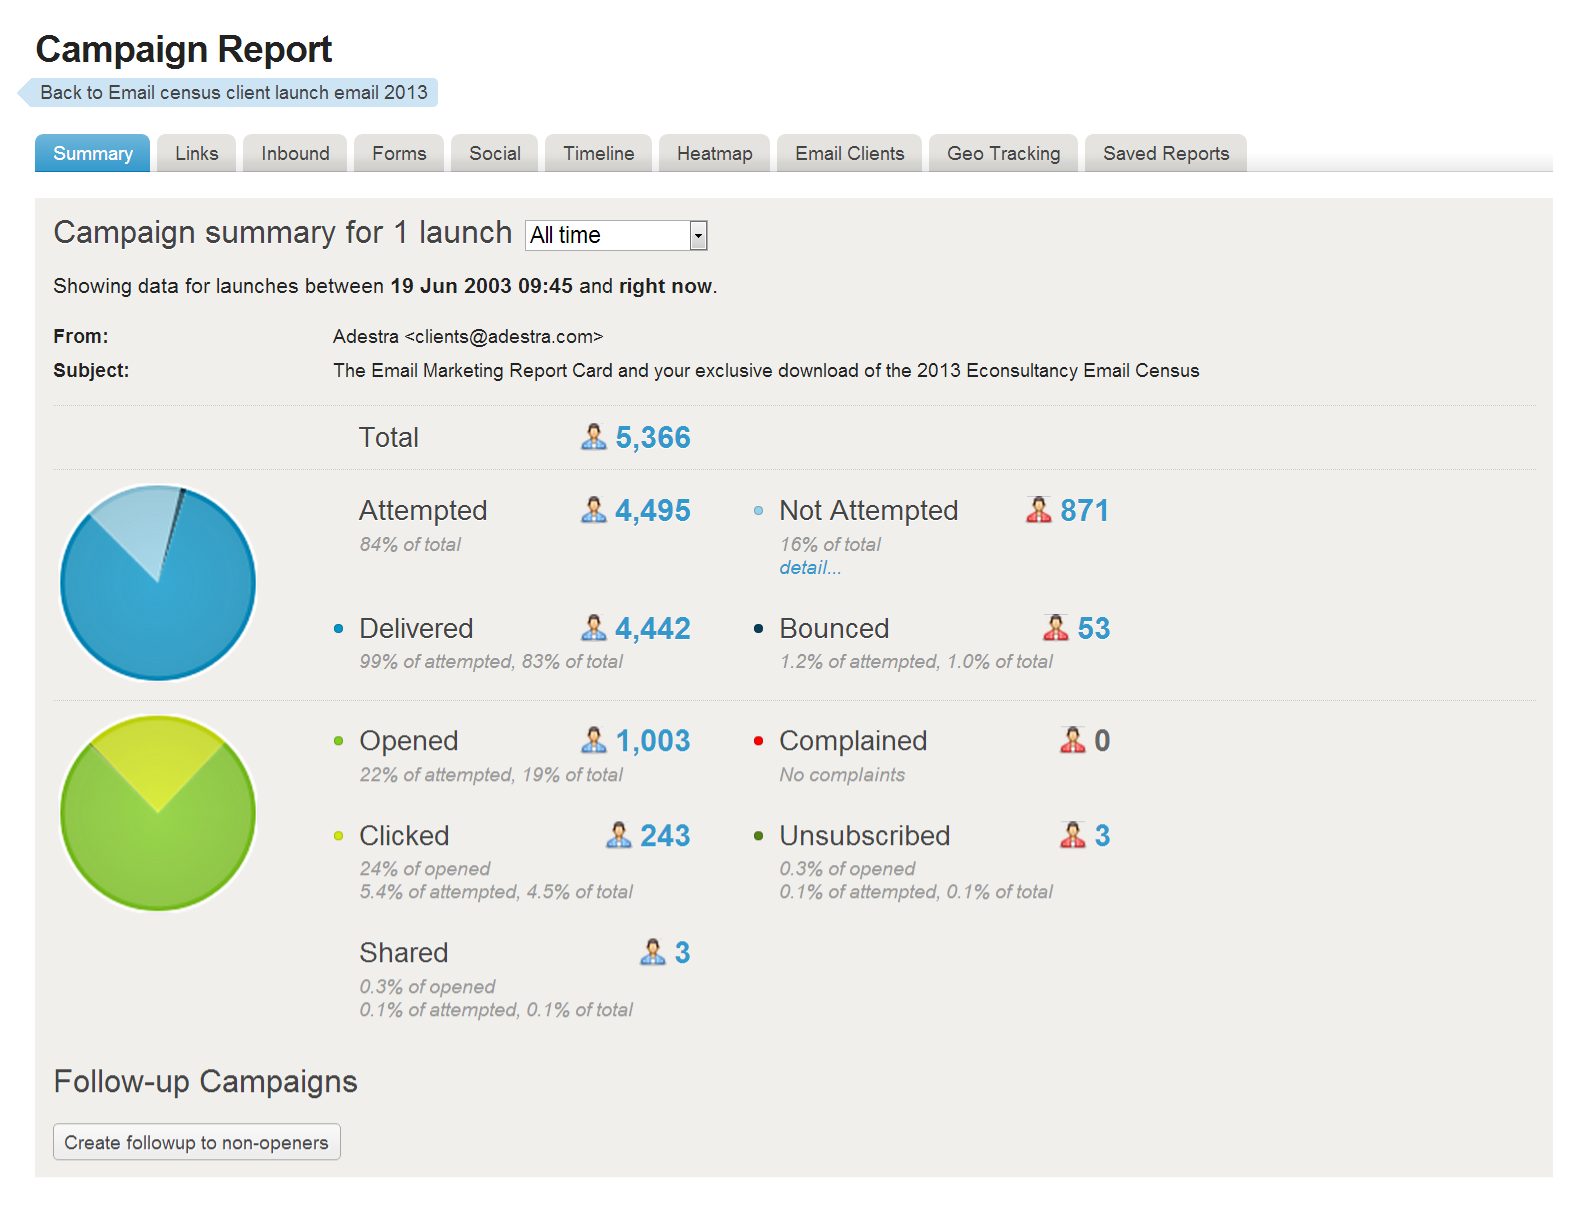This screenshot has height=1222, width=1586.
Task: Open the Not Attempted detail link
Action: click(x=810, y=568)
